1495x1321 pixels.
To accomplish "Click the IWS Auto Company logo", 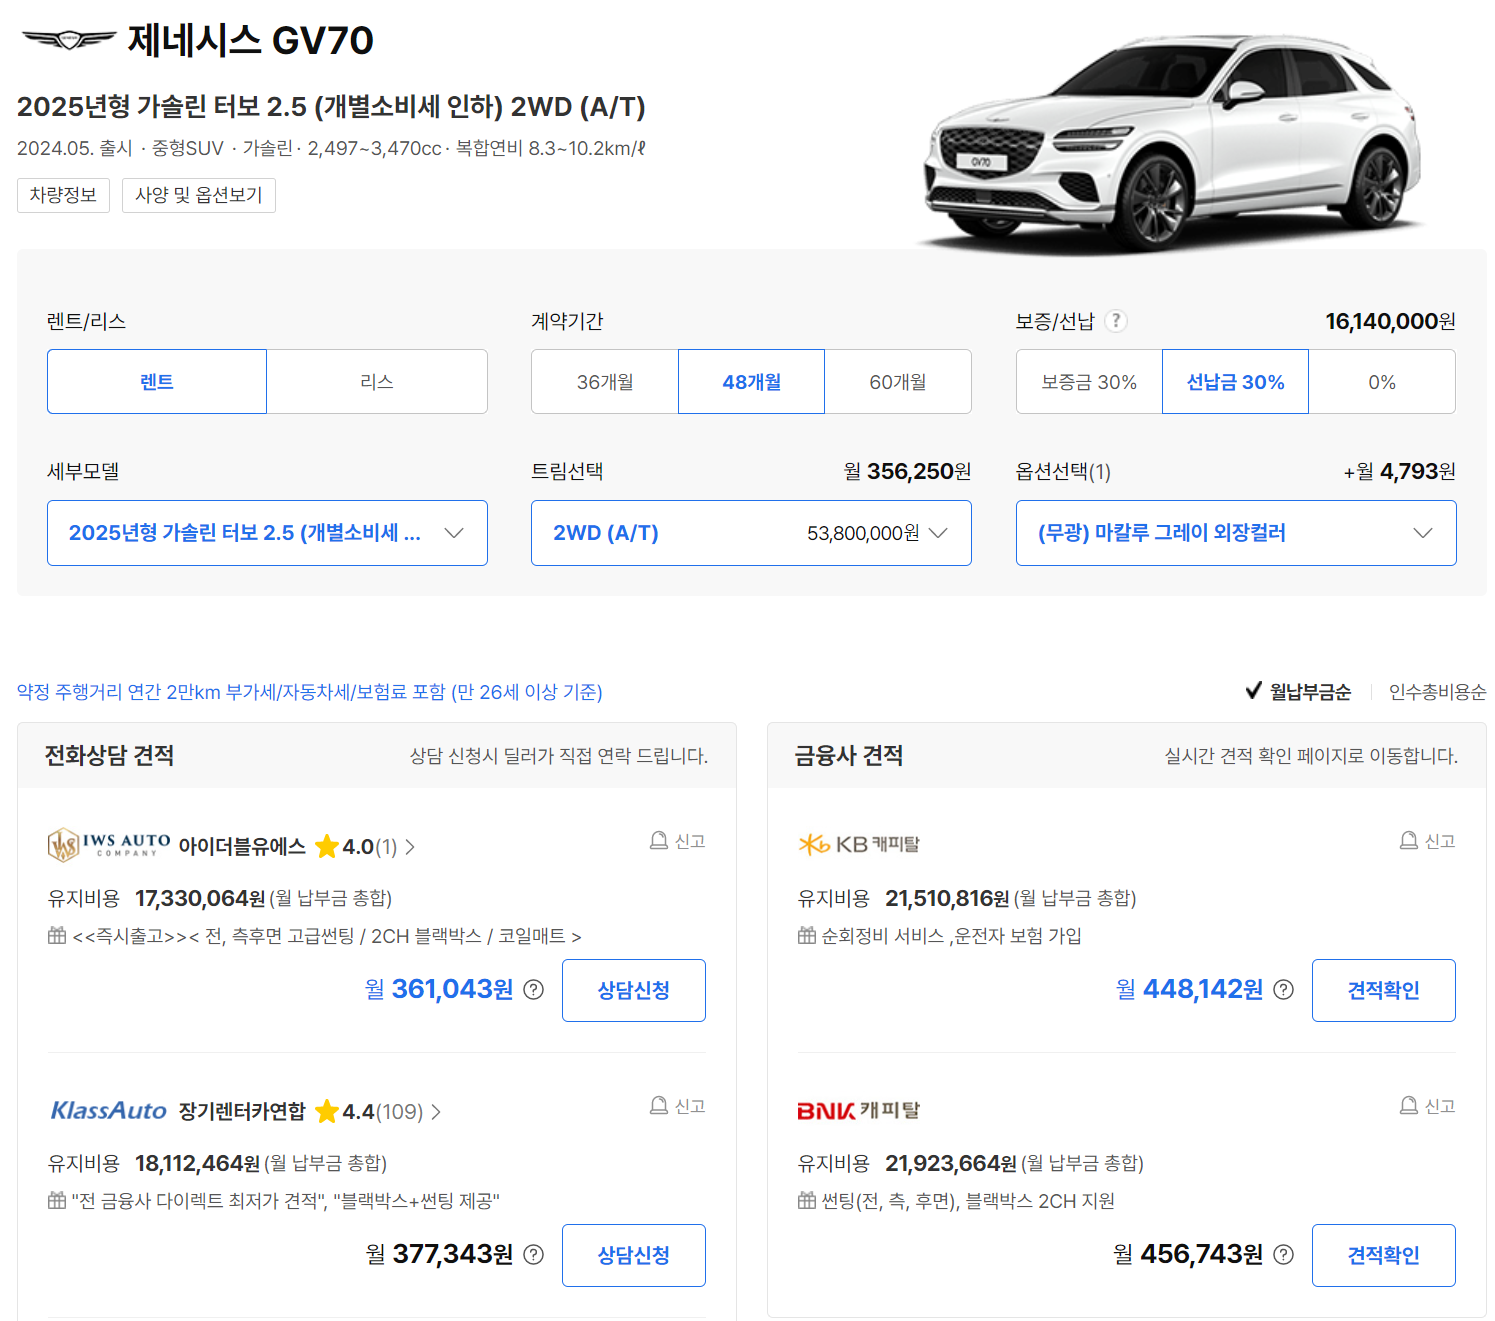I will pyautogui.click(x=108, y=845).
